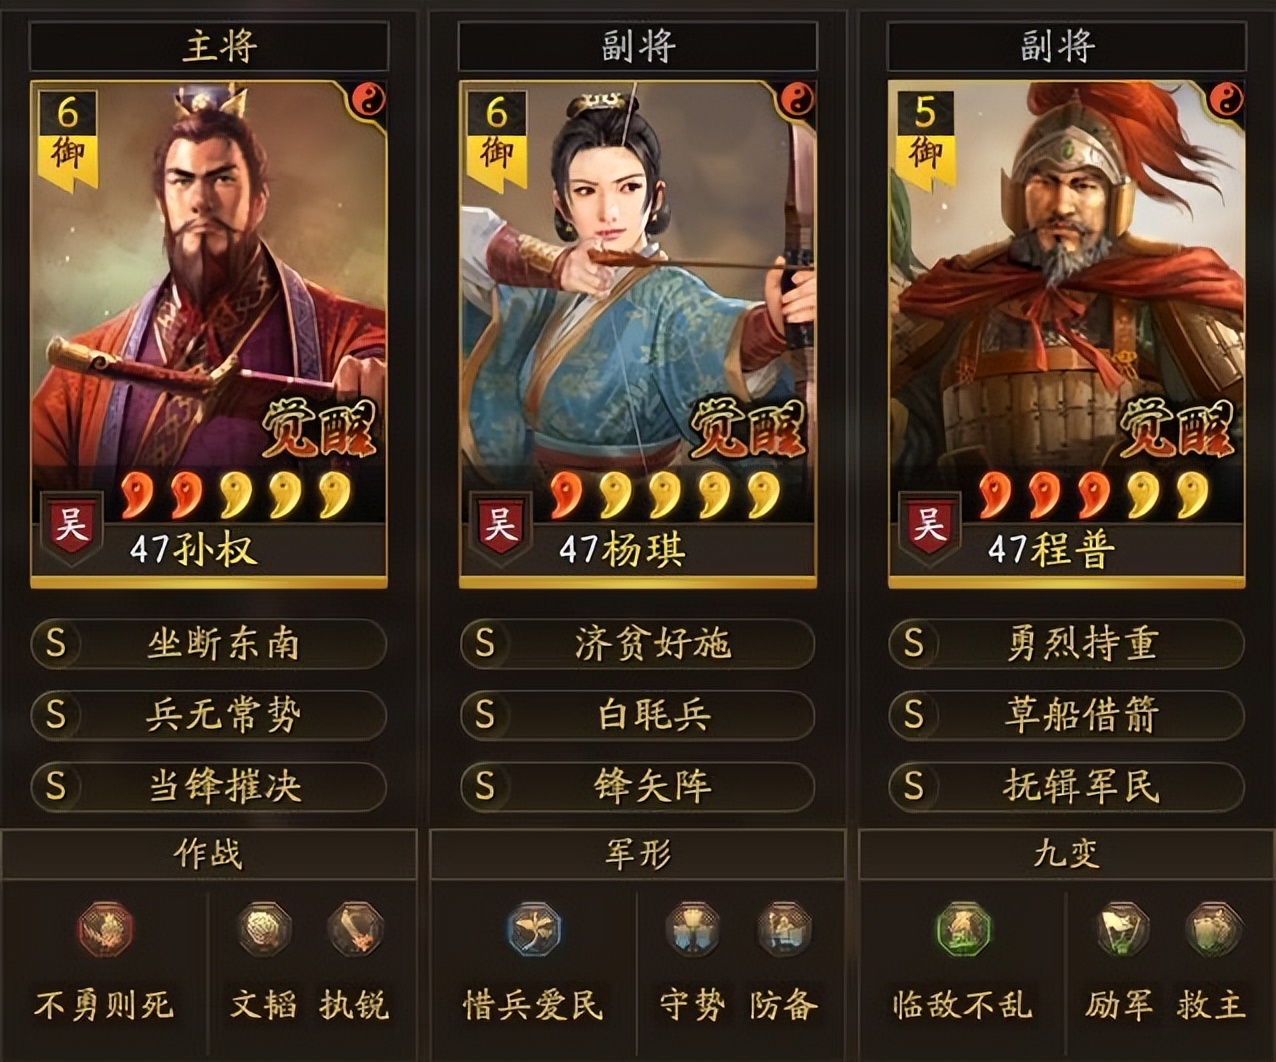Open 杨琪's hero card portrait
Image resolution: width=1276 pixels, height=1062 pixels.
click(x=638, y=334)
